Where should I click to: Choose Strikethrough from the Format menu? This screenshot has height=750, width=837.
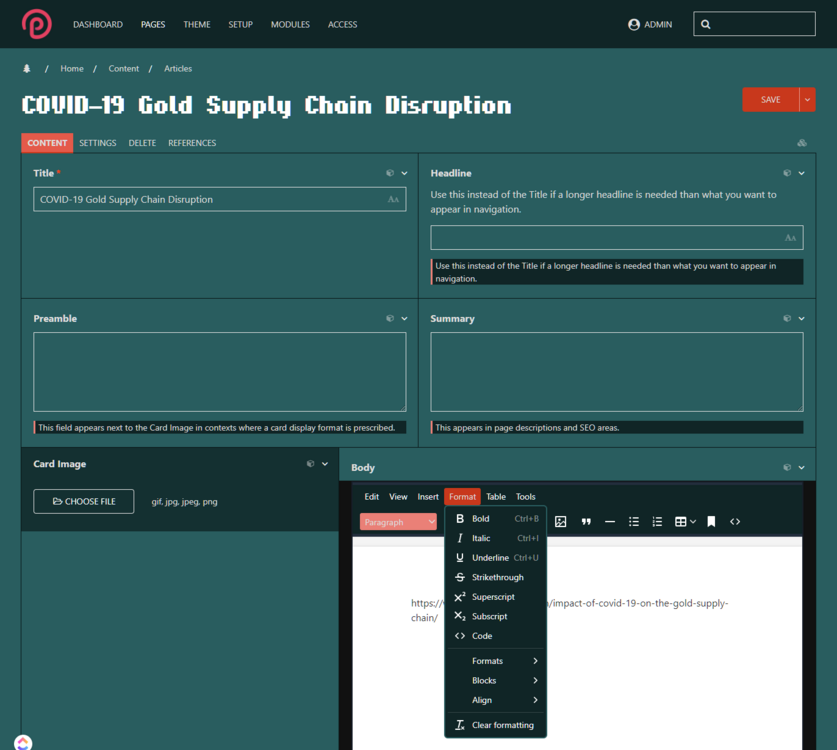[x=496, y=577]
